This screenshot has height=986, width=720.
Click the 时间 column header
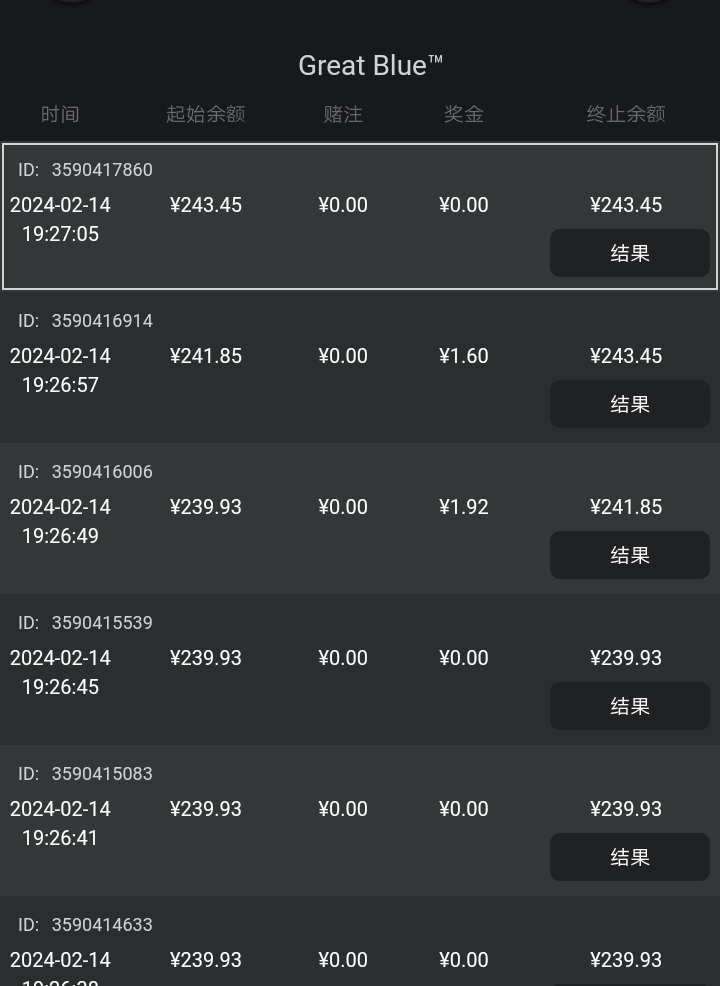point(60,114)
